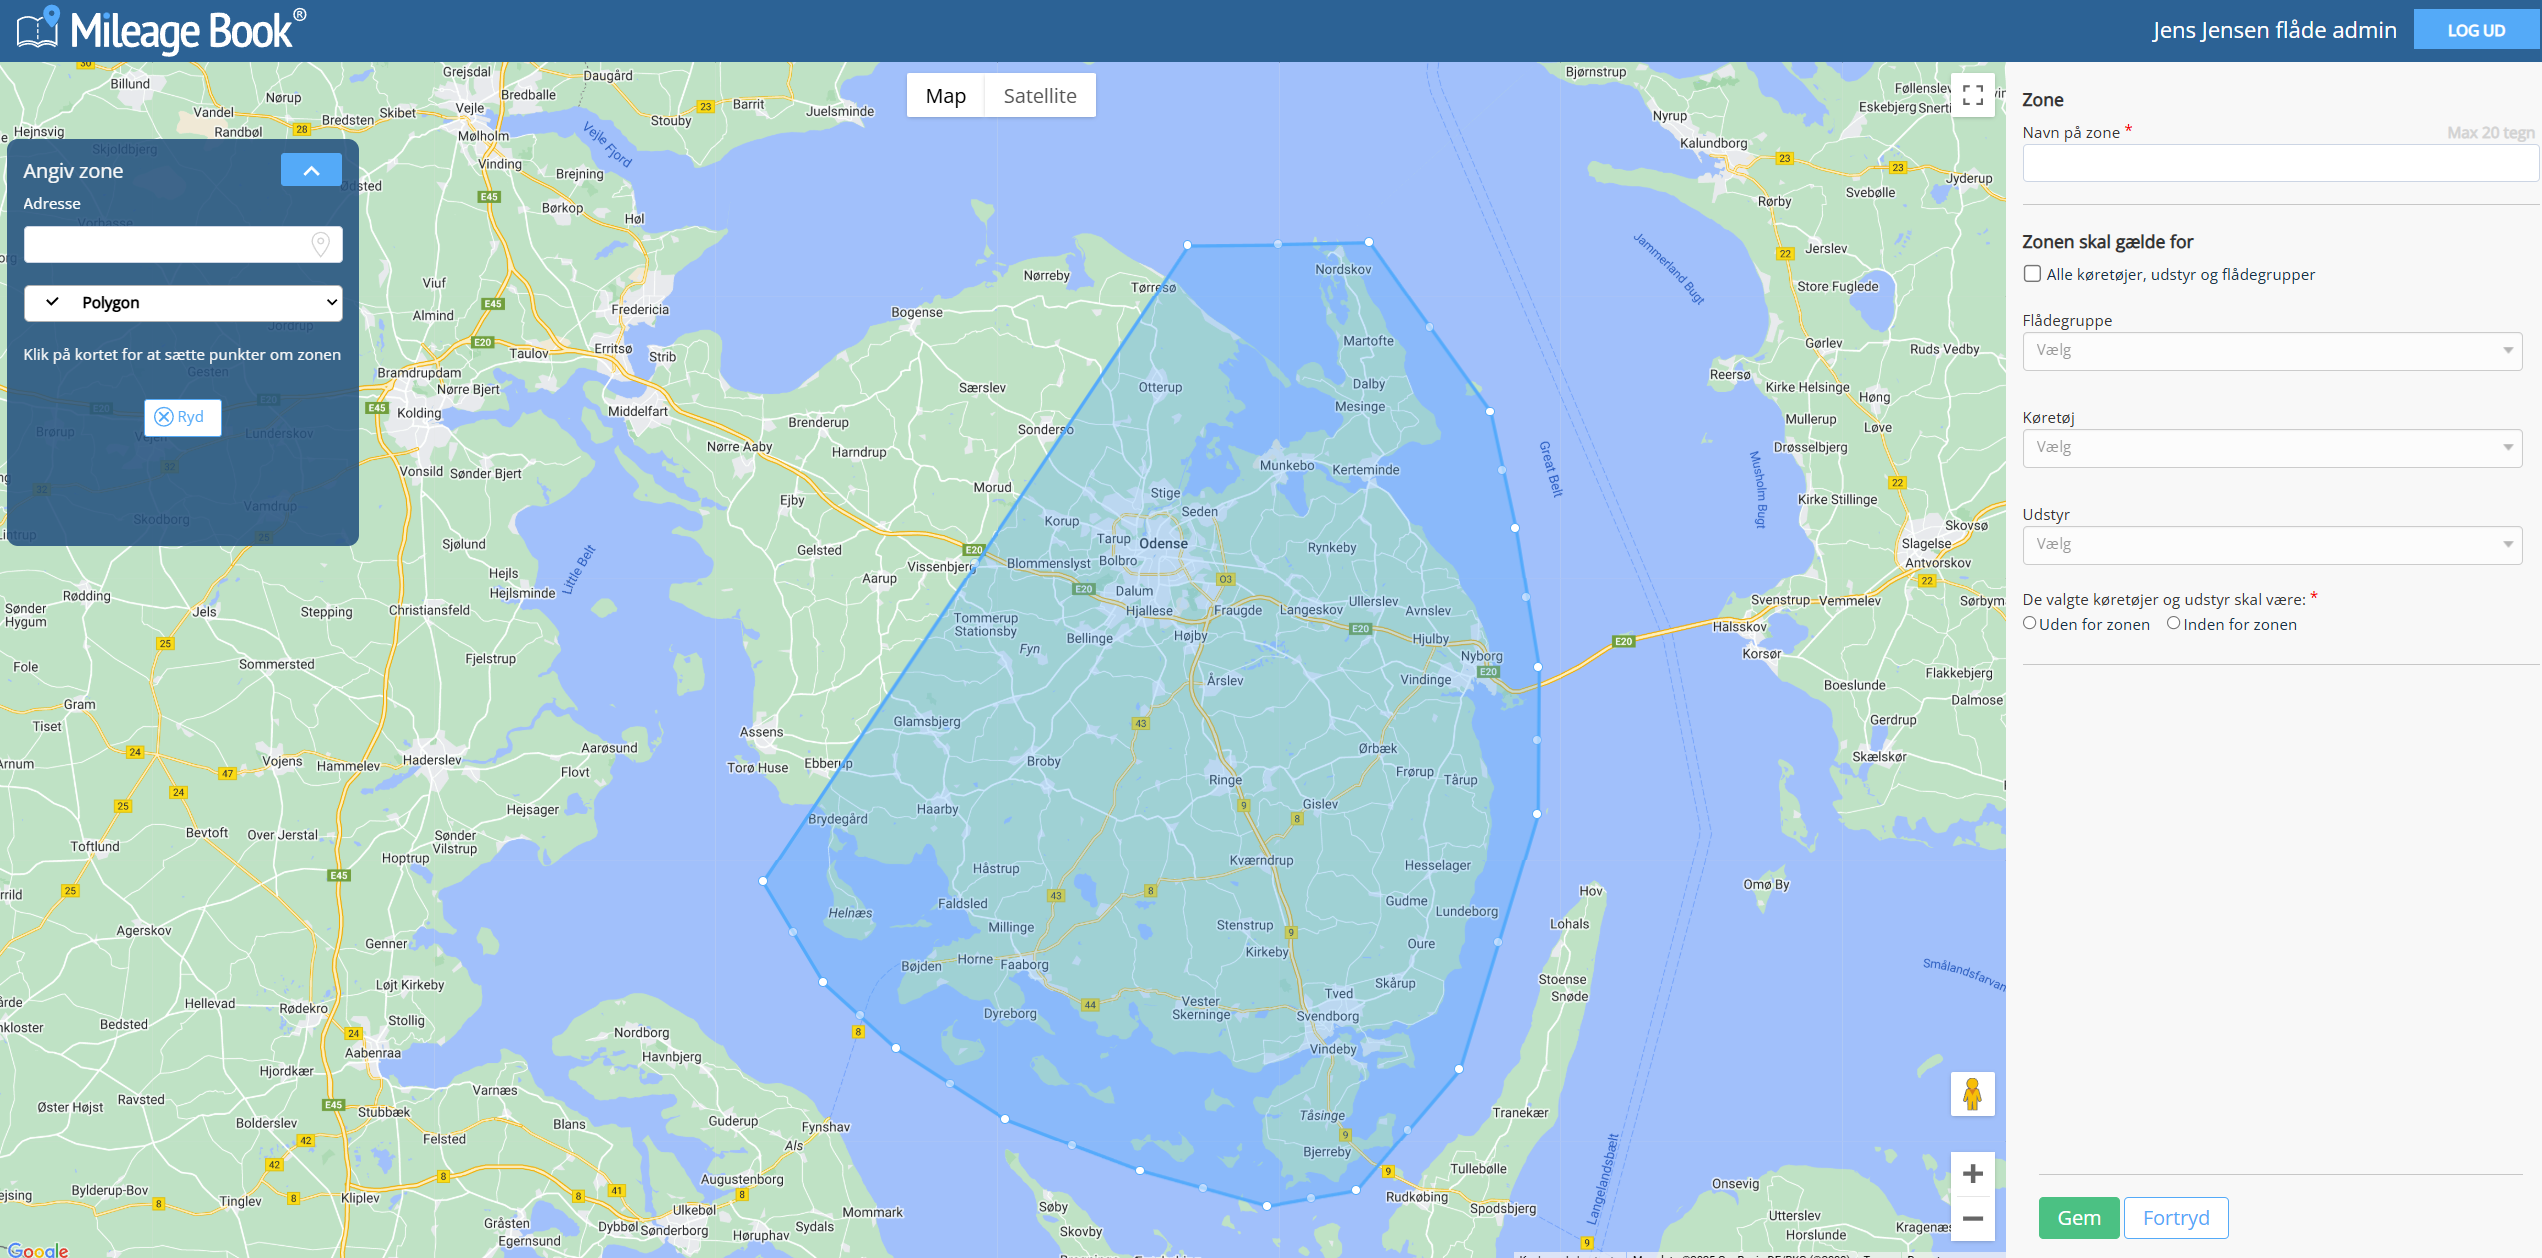Screen dimensions: 2542x1258
Task: Click the Faaborg town label
Action: pyautogui.click(x=1024, y=965)
